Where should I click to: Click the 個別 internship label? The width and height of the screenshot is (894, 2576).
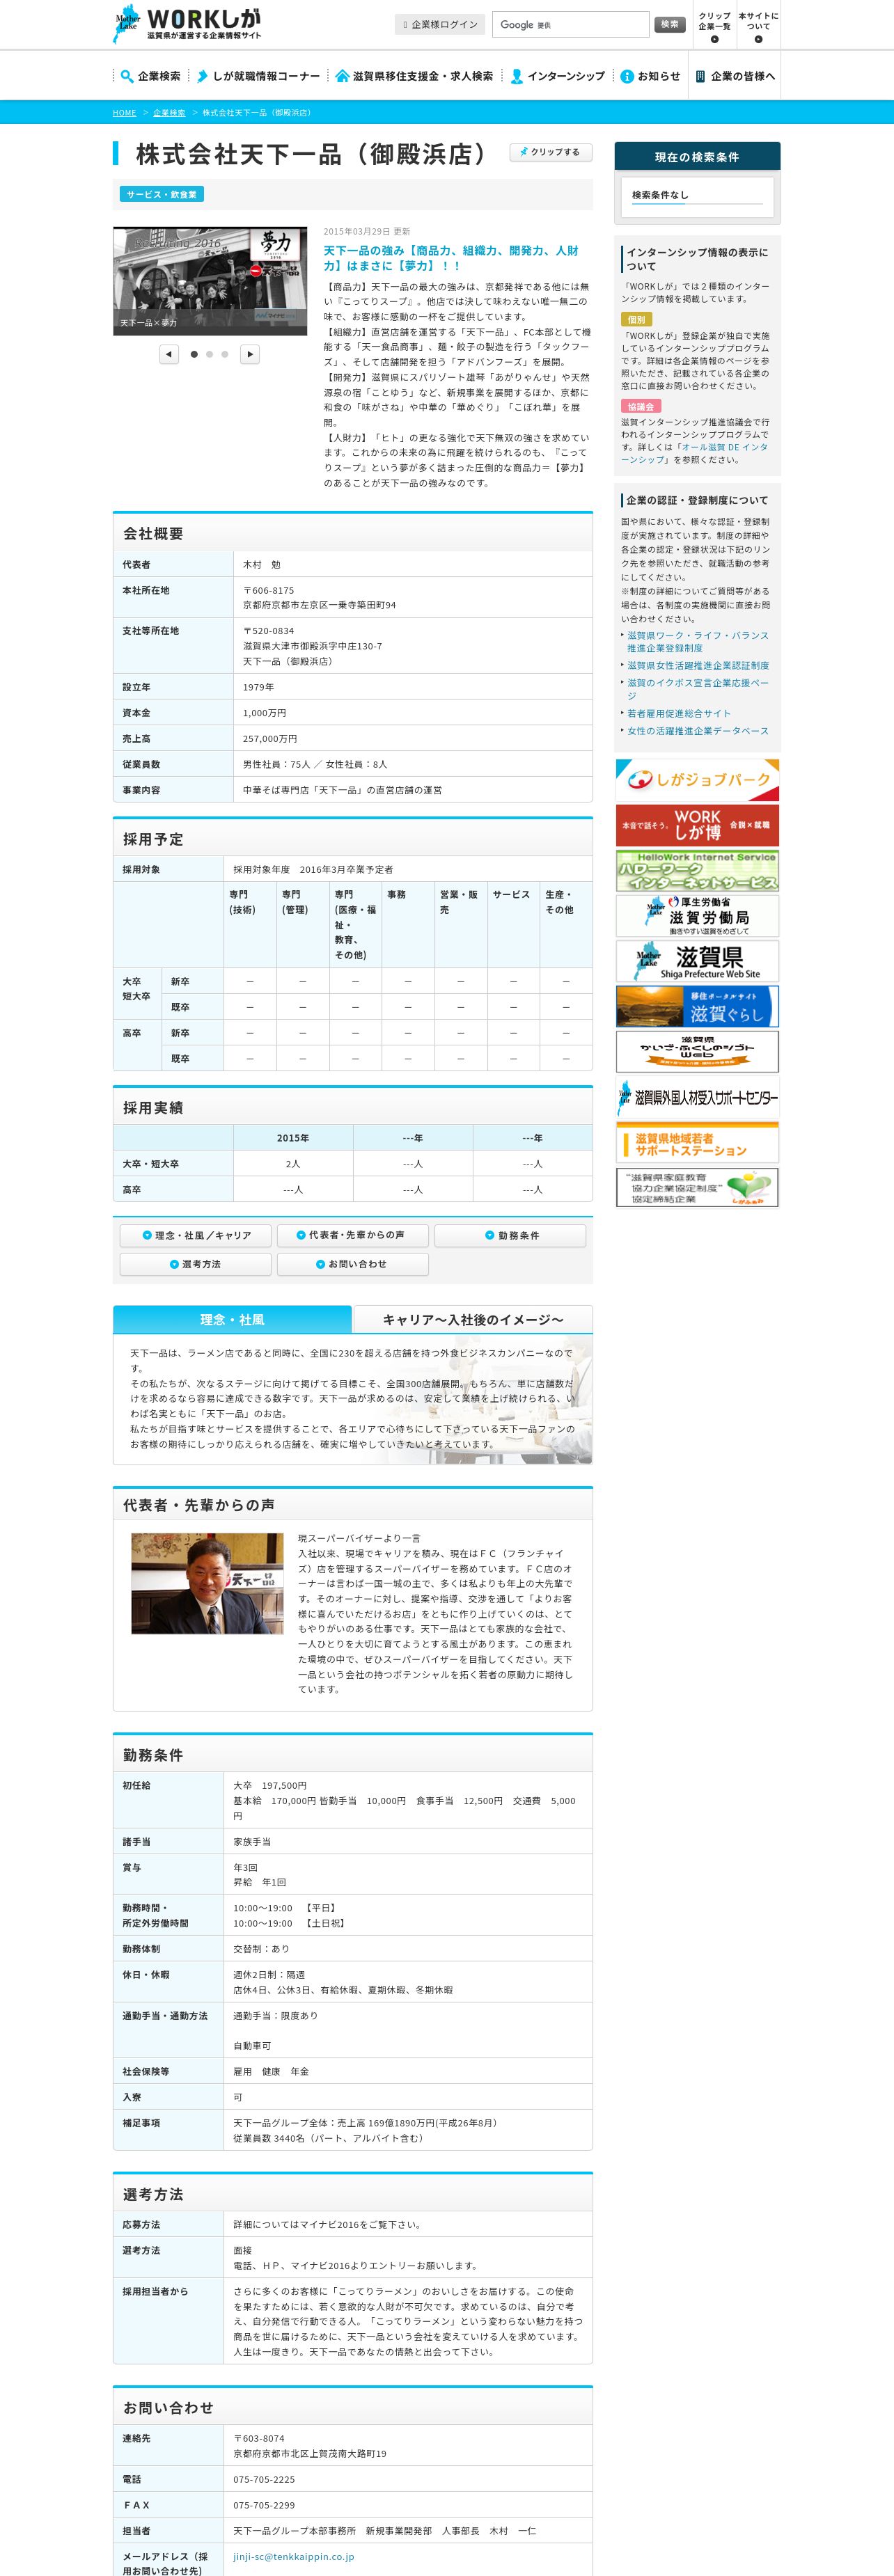637,319
